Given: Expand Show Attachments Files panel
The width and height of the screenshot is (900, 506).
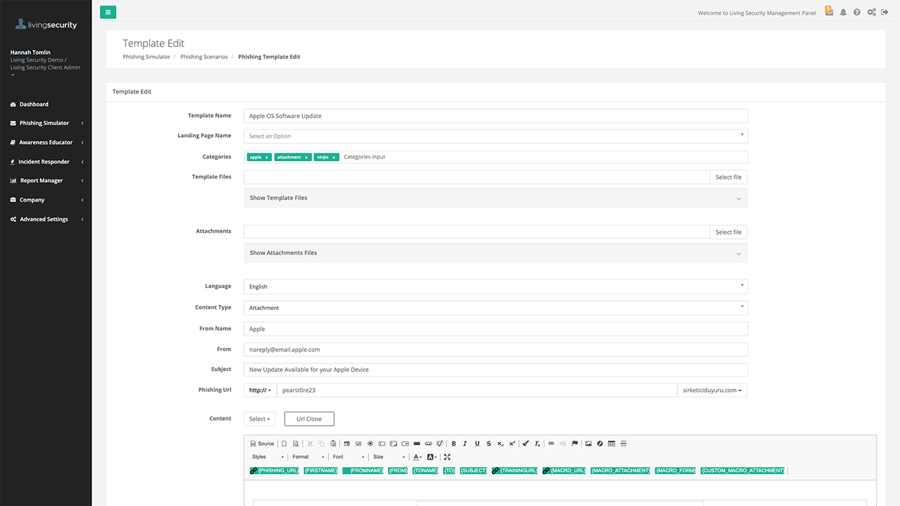Looking at the screenshot, I should coord(495,253).
